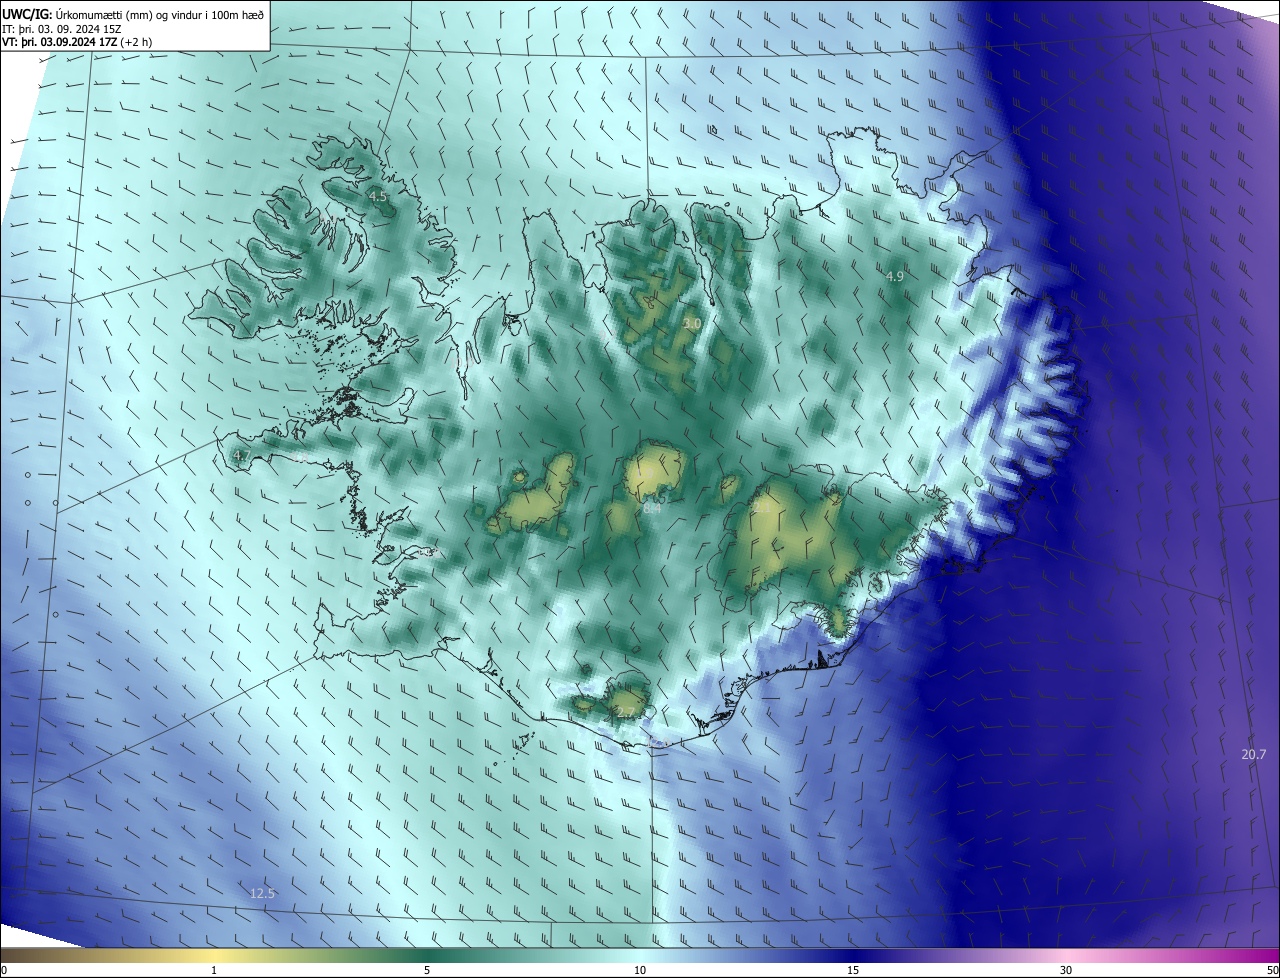Click the 12.5 value label over the southwest ocean
1280x978 pixels.
pyautogui.click(x=262, y=893)
